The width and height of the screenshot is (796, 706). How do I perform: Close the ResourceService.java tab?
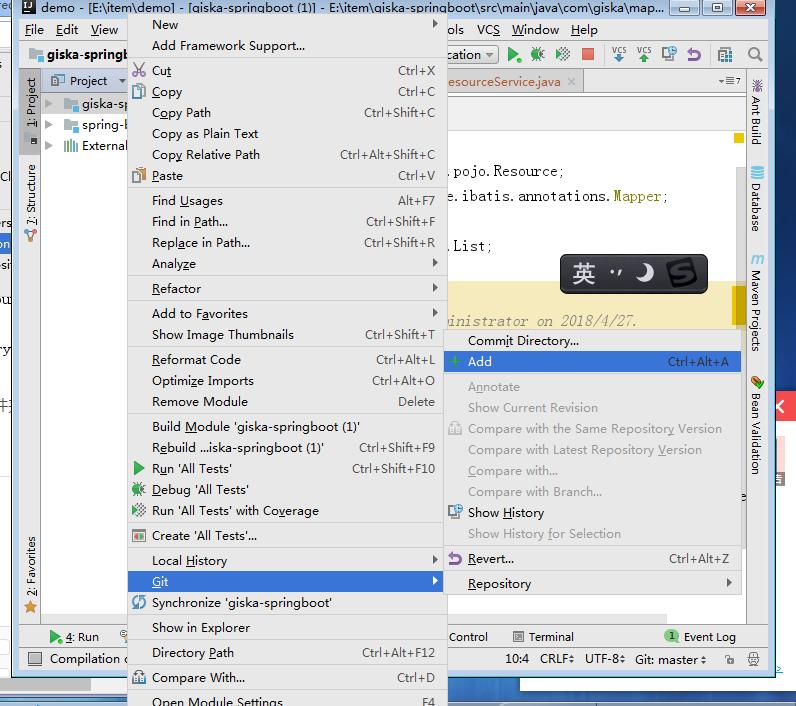point(572,82)
